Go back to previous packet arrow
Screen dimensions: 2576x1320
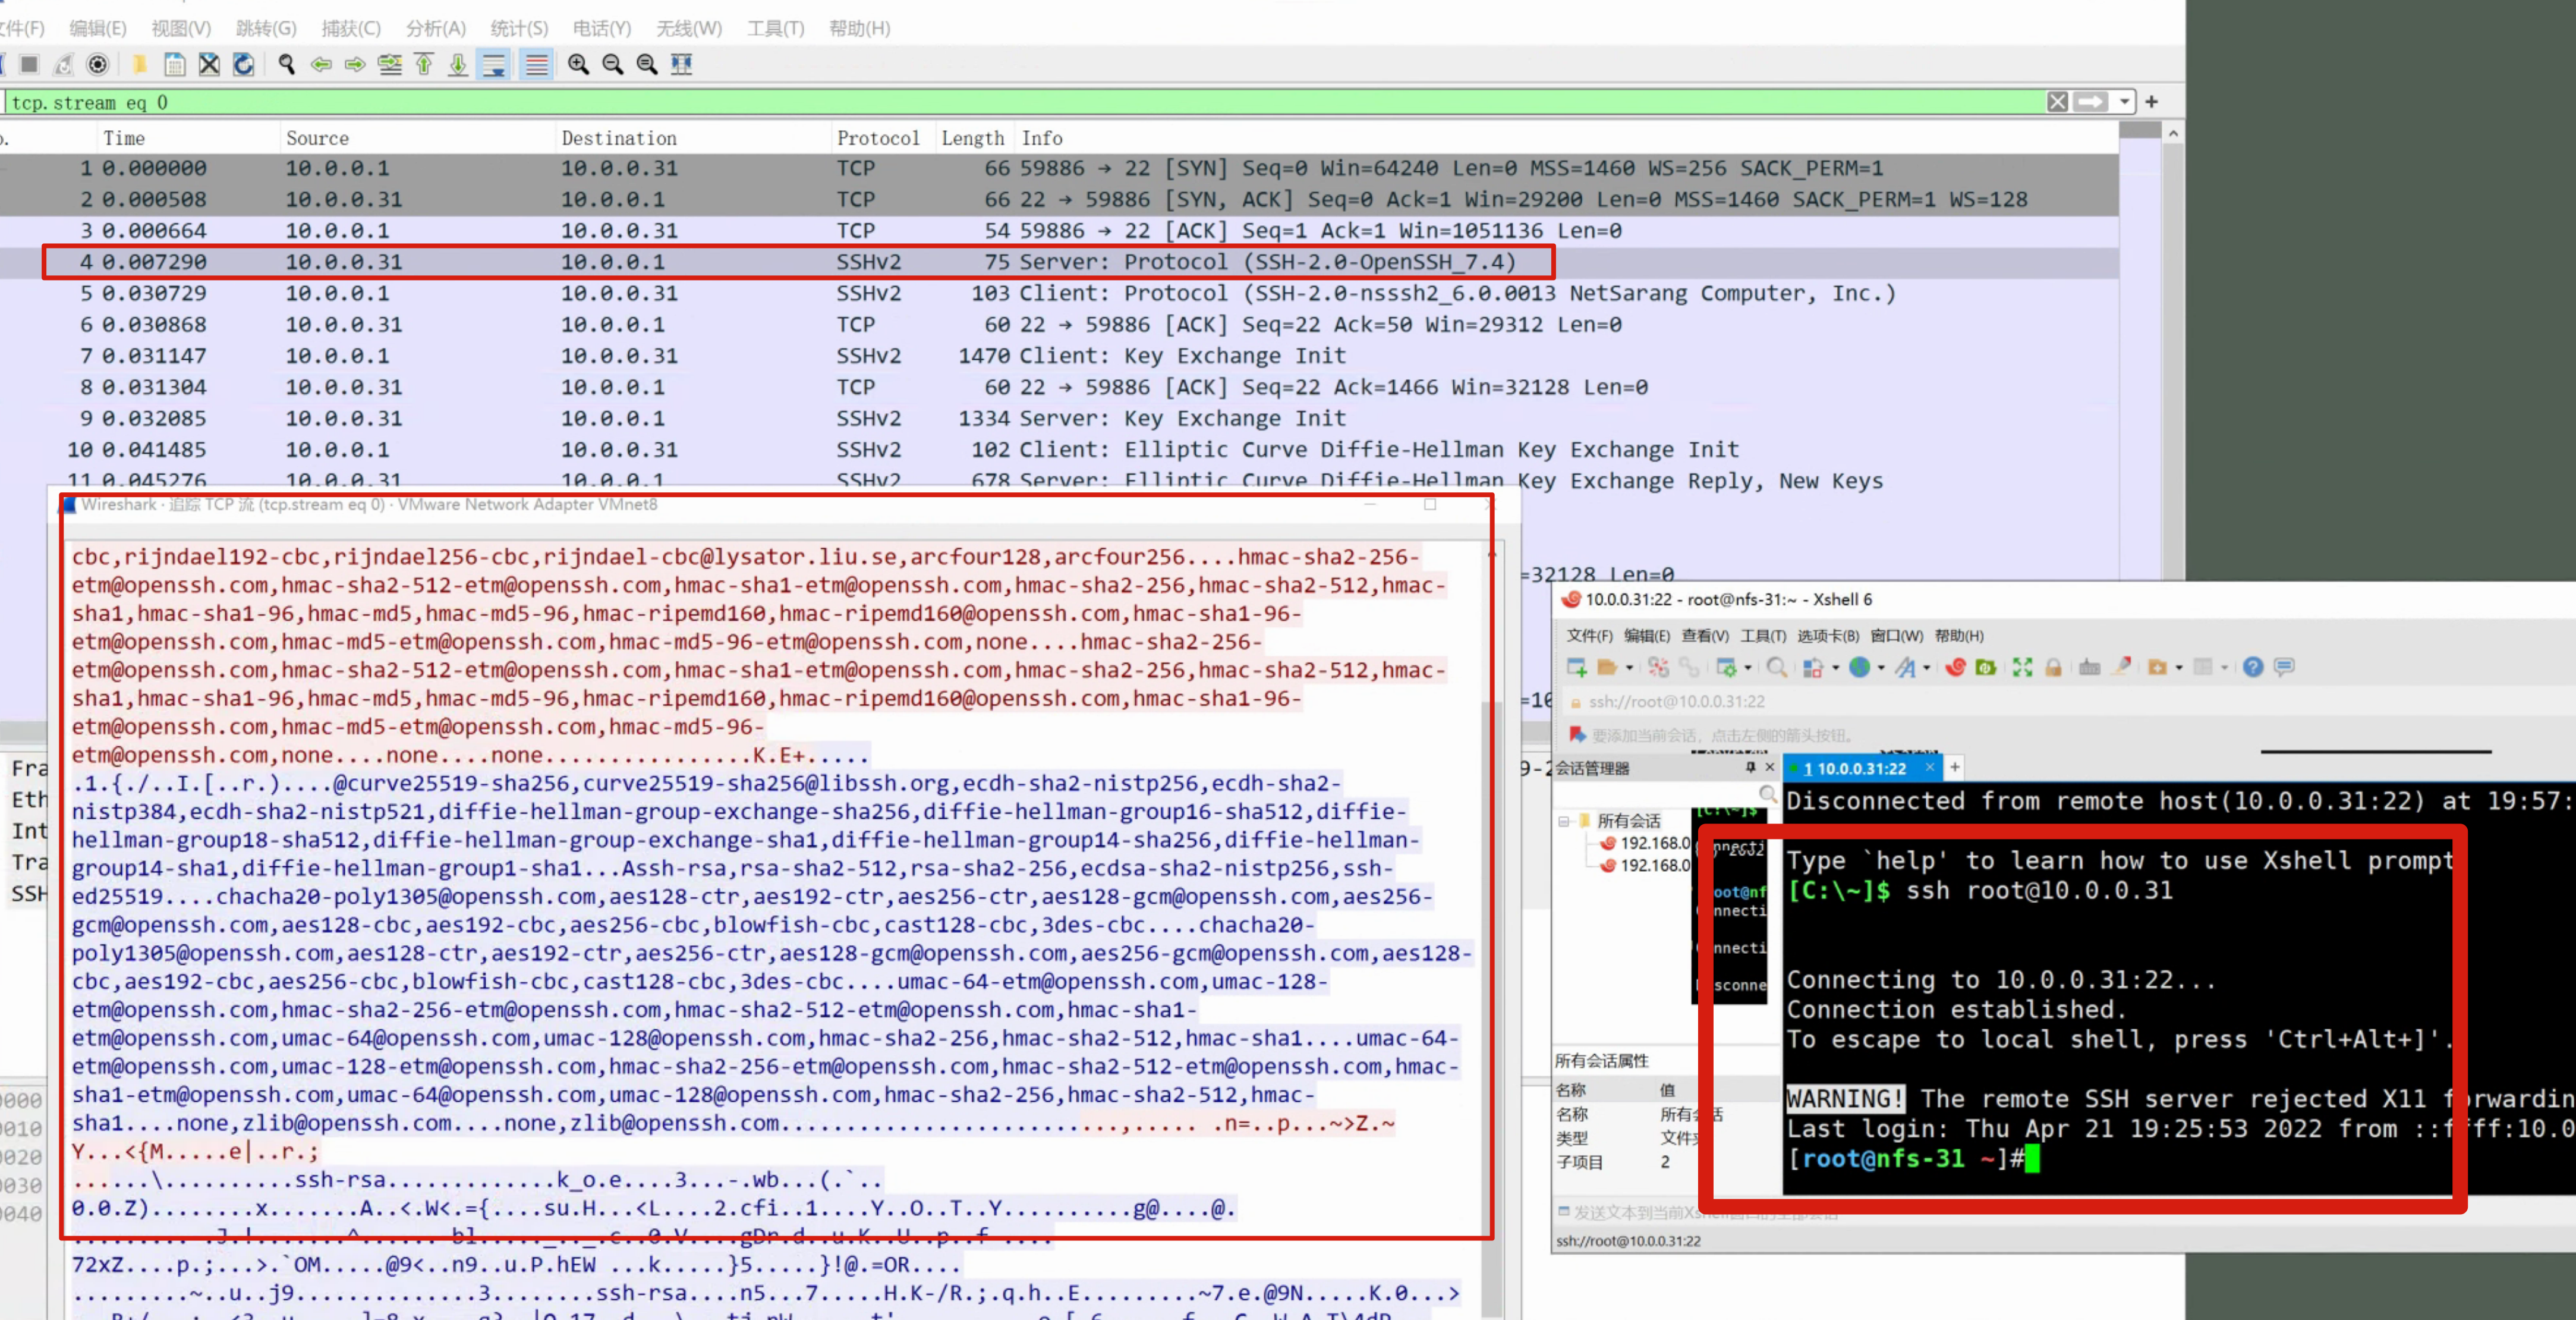(x=321, y=65)
